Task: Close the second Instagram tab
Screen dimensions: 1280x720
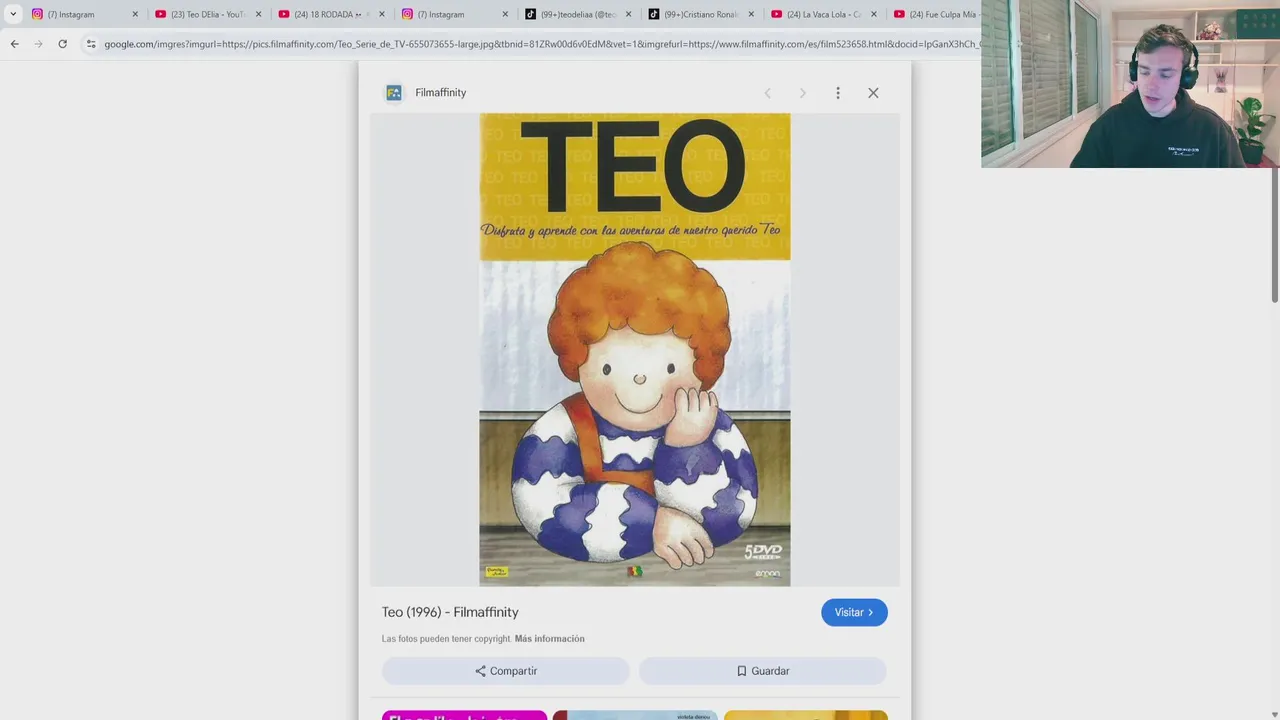Action: pos(505,14)
